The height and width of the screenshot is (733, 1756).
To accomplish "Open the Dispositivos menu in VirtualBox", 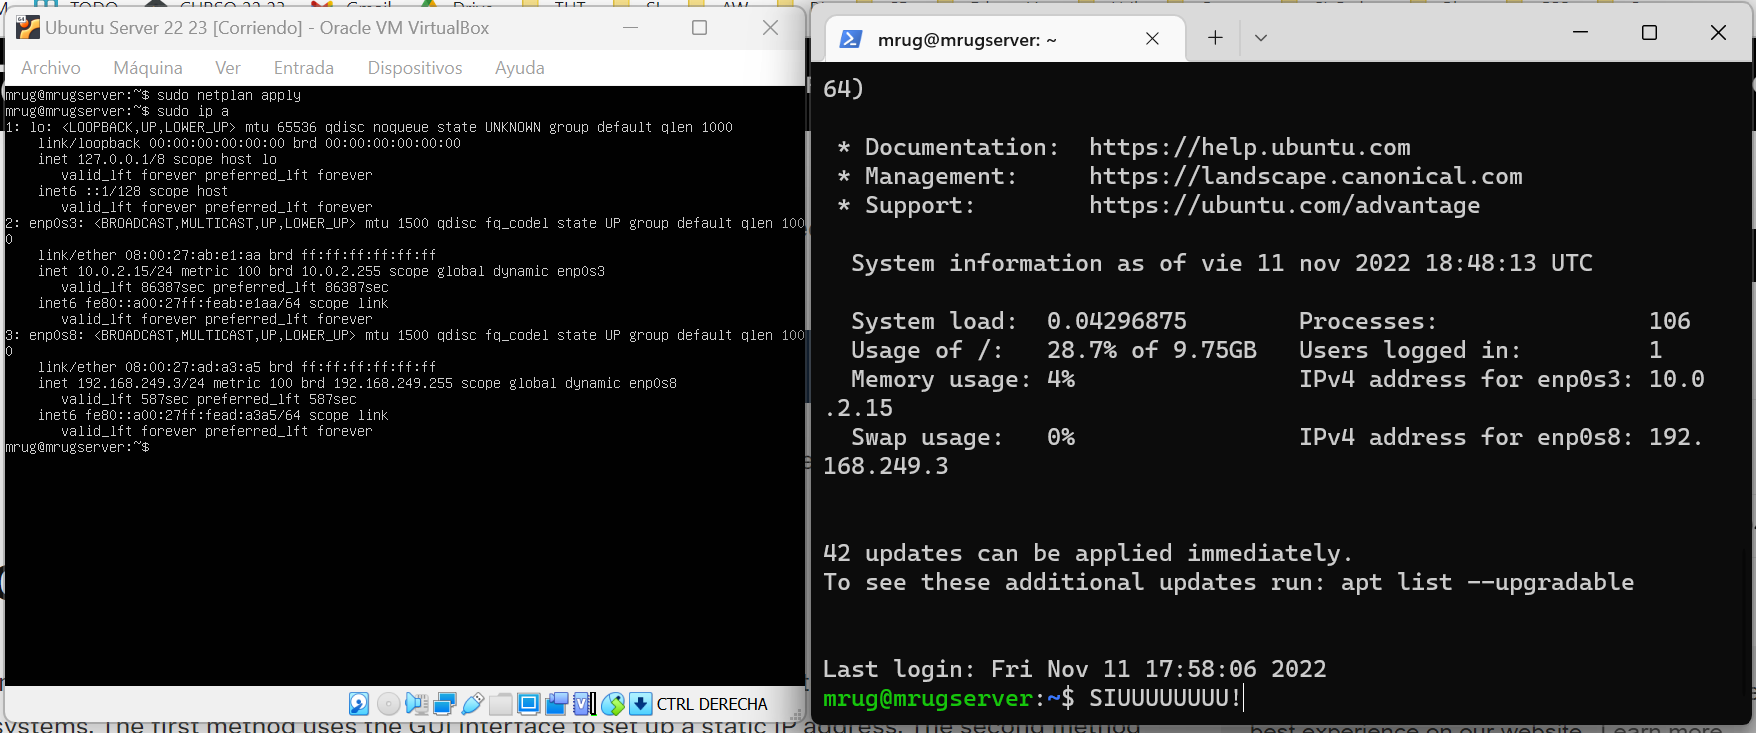I will coord(415,68).
